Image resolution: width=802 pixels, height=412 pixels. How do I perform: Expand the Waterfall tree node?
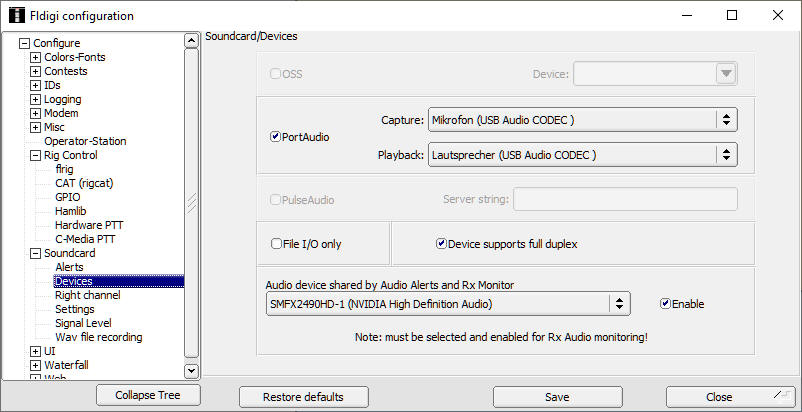click(x=36, y=365)
